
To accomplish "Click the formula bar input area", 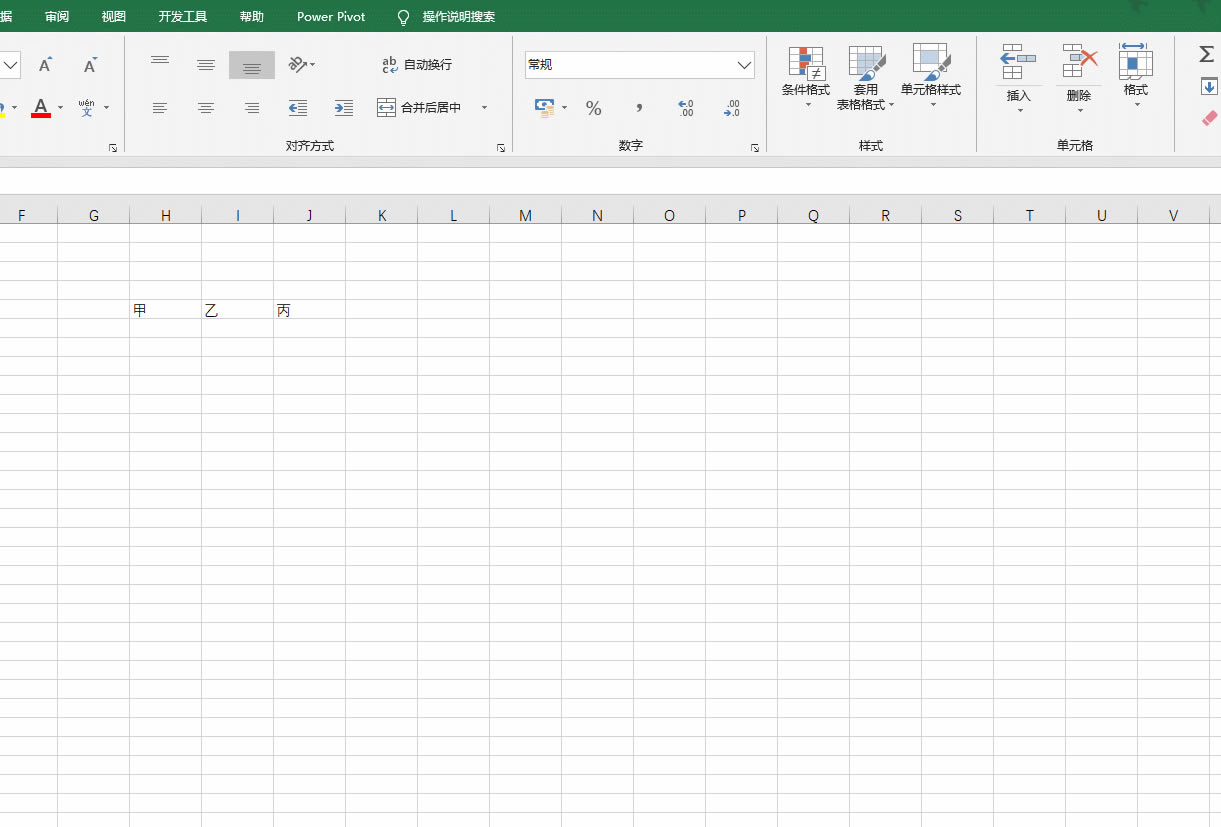I will point(610,181).
